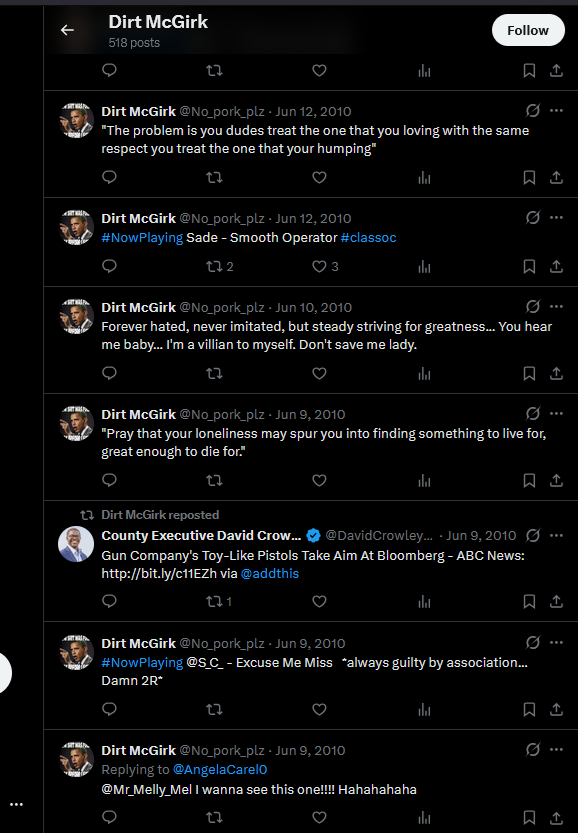Open more menu on Jun 10 post
Viewport: 578px width, 833px height.
pos(556,307)
